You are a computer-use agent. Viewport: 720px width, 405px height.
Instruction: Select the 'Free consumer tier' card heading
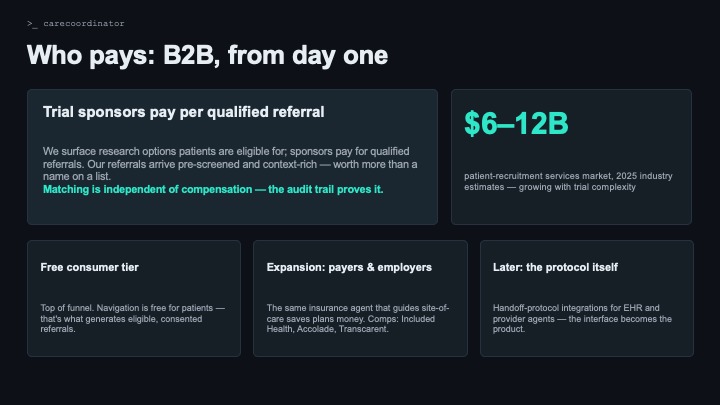click(x=90, y=267)
